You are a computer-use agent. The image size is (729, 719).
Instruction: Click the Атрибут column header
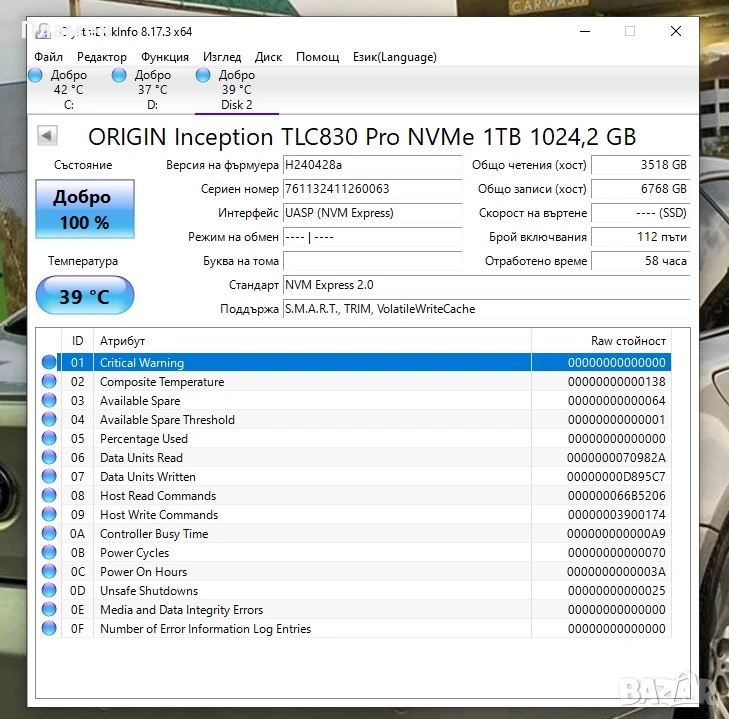point(312,341)
